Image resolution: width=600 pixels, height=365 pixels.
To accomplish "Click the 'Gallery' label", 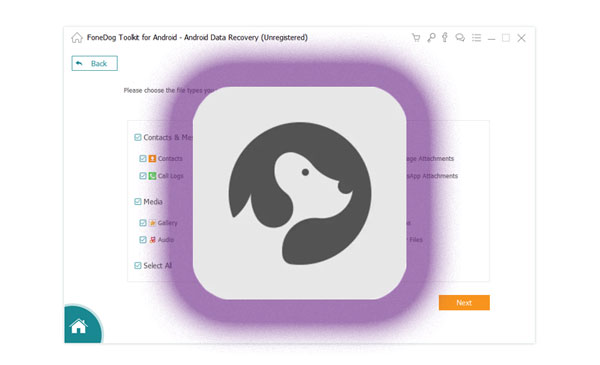I will pos(168,223).
